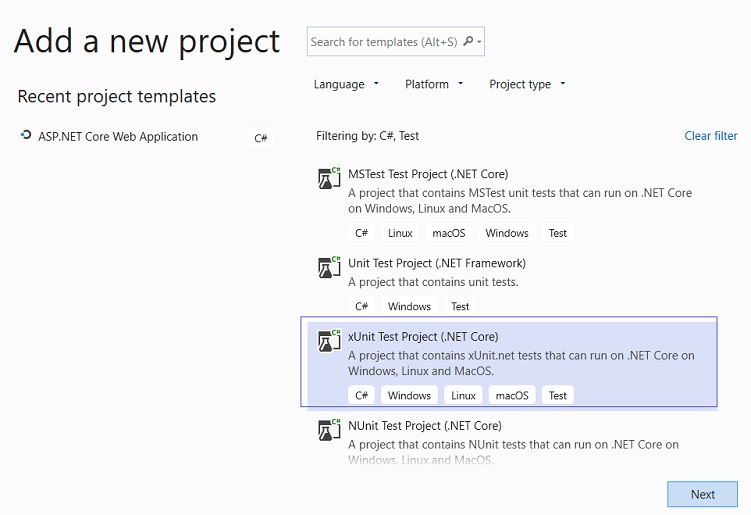Select MSTest Test Project (.NET Core) template

tap(509, 203)
